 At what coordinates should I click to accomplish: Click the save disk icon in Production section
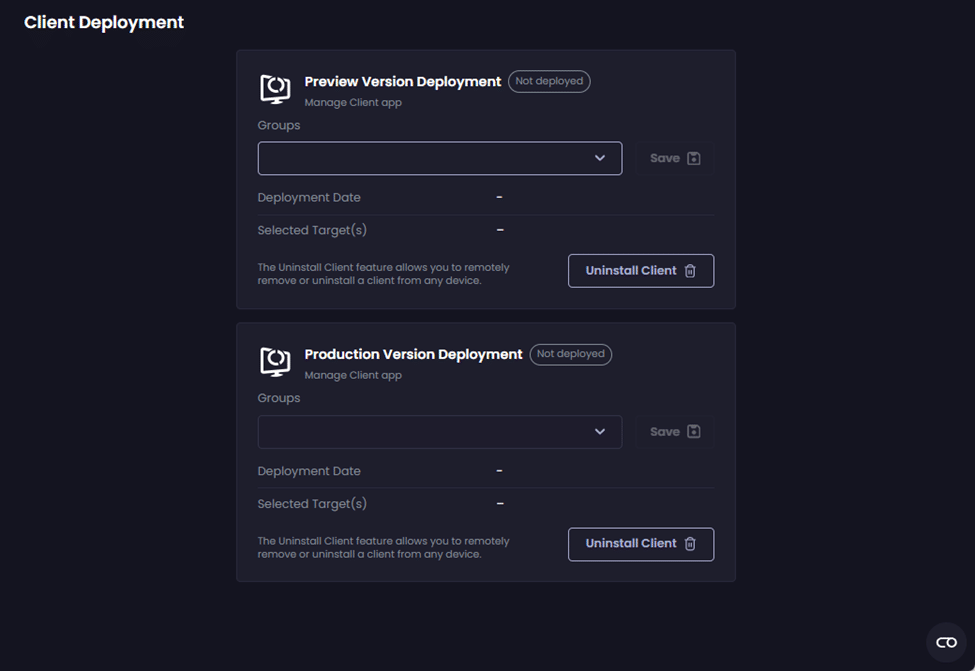(695, 432)
